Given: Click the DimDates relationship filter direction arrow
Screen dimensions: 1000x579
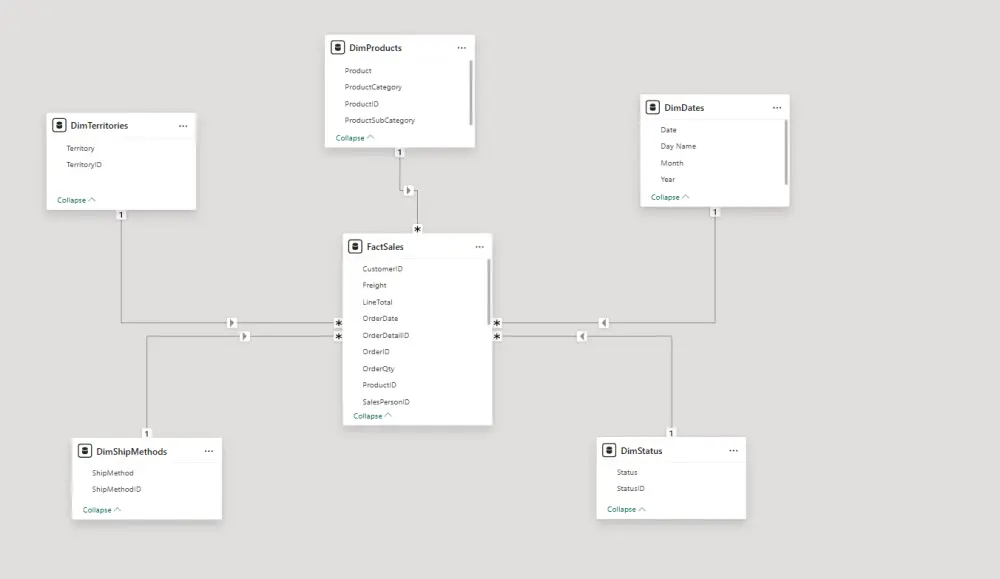Looking at the screenshot, I should [x=604, y=323].
